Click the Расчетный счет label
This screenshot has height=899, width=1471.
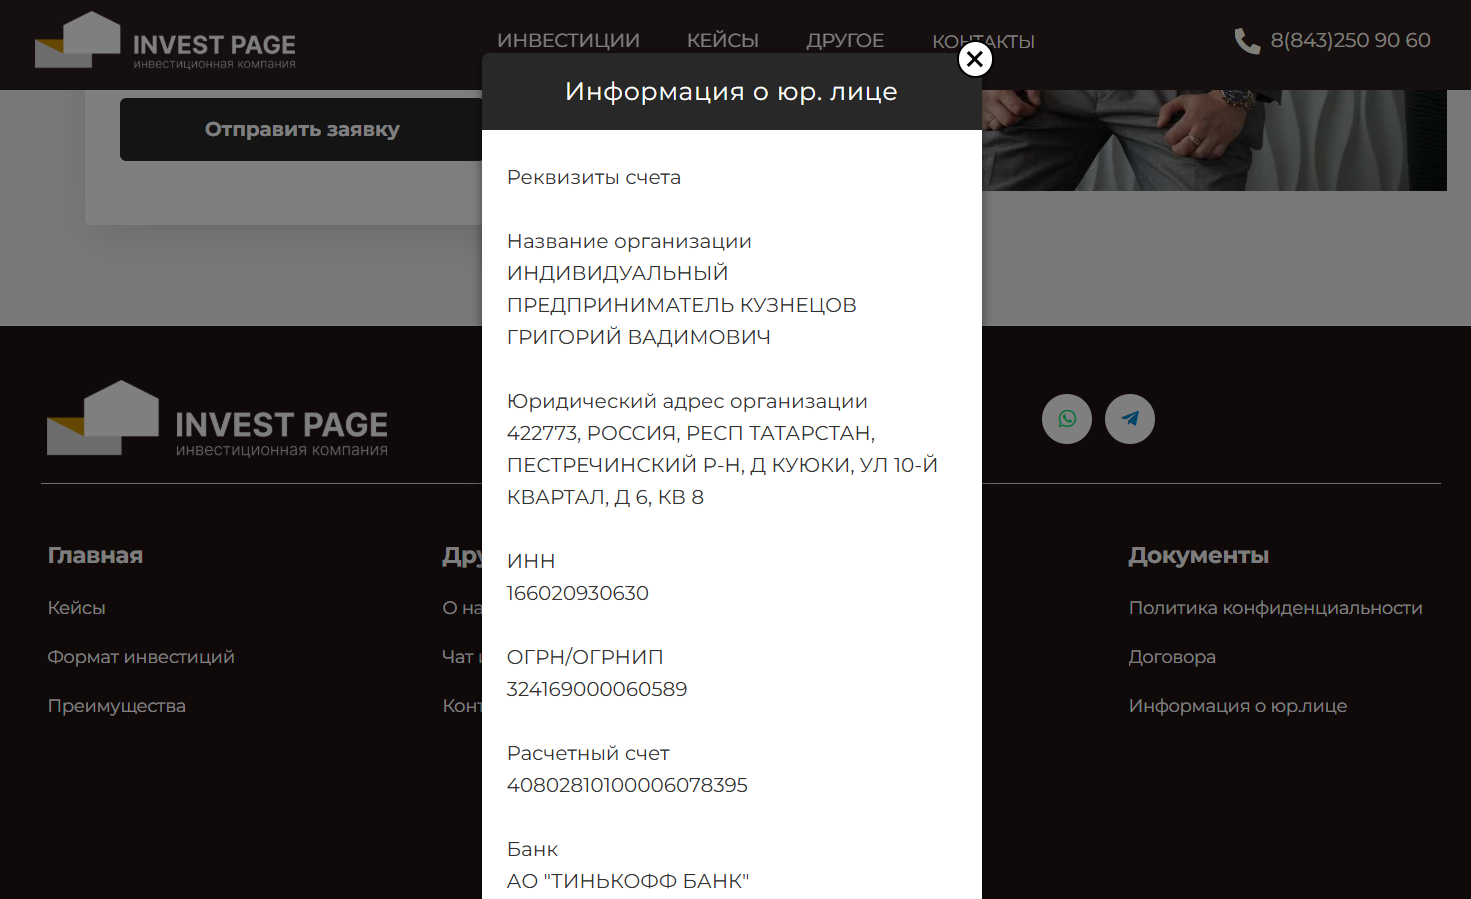[x=588, y=753]
